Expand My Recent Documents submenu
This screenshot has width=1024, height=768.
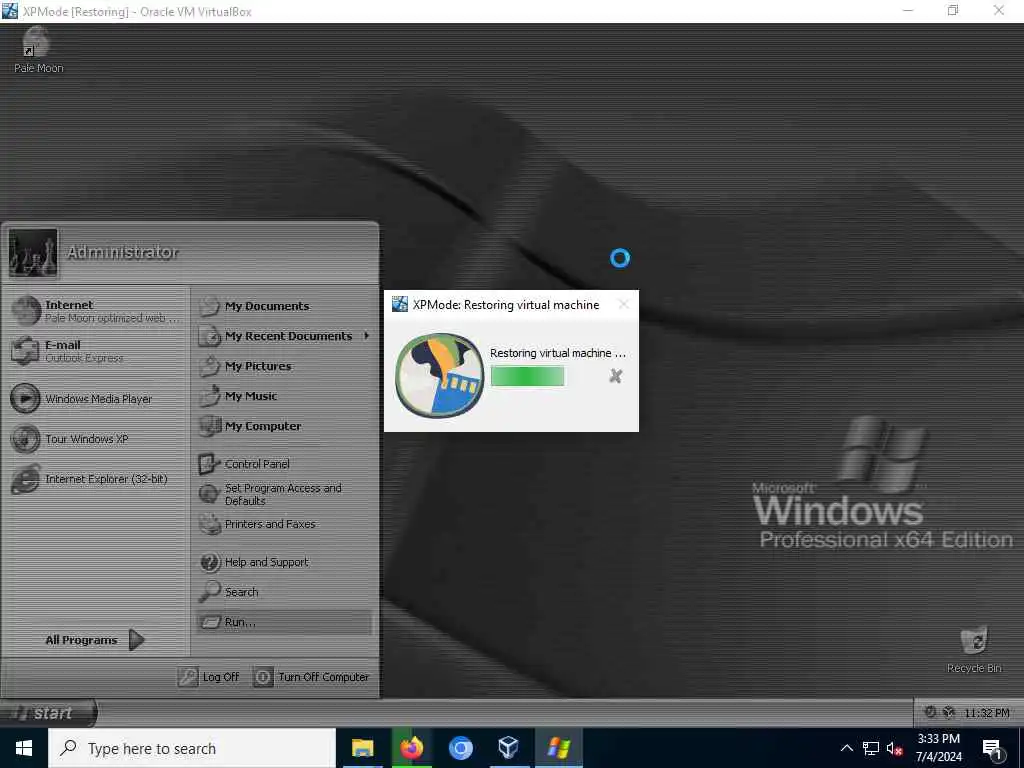[283, 336]
